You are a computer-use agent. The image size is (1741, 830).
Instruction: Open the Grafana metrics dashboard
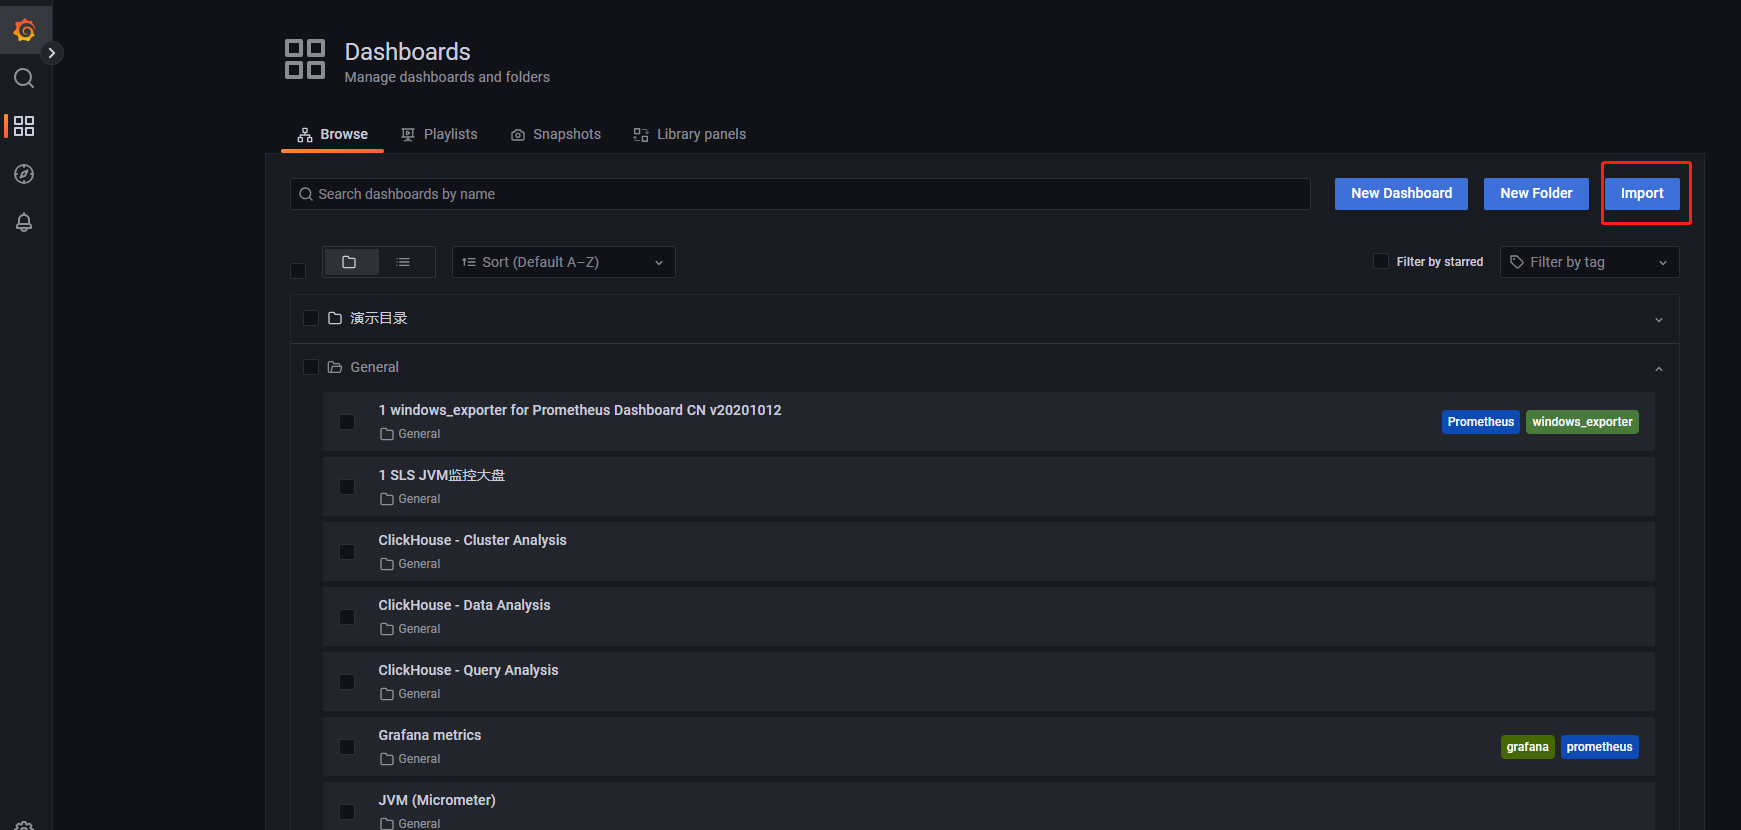tap(430, 735)
